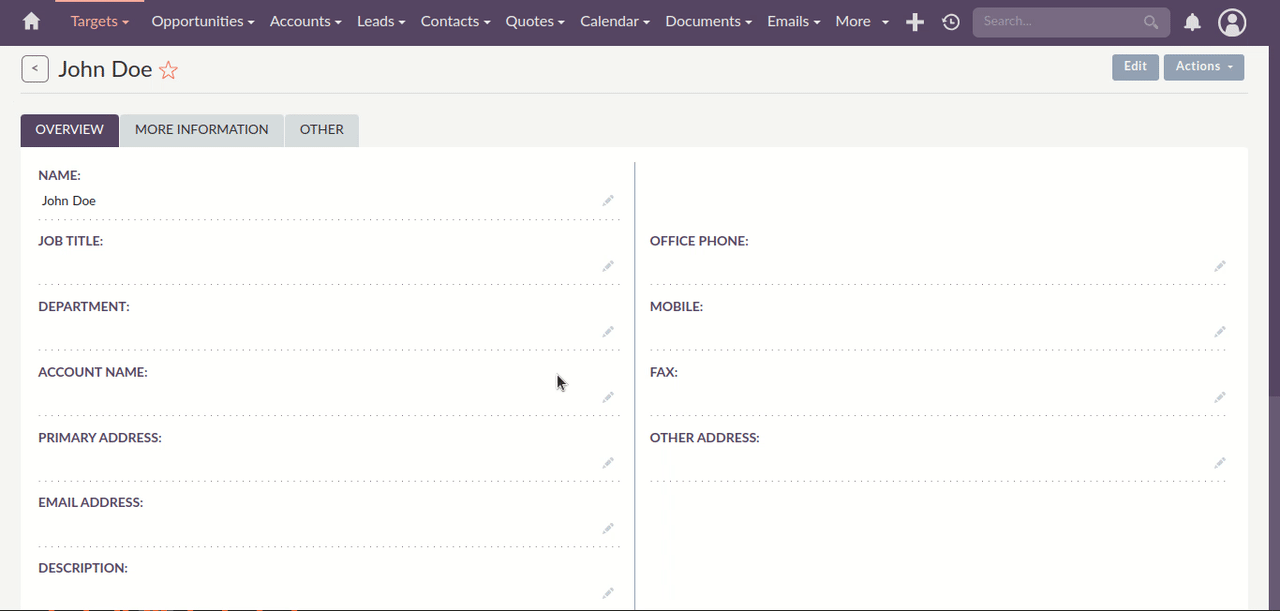The image size is (1280, 611).
Task: Expand the Actions dropdown
Action: tap(1203, 67)
